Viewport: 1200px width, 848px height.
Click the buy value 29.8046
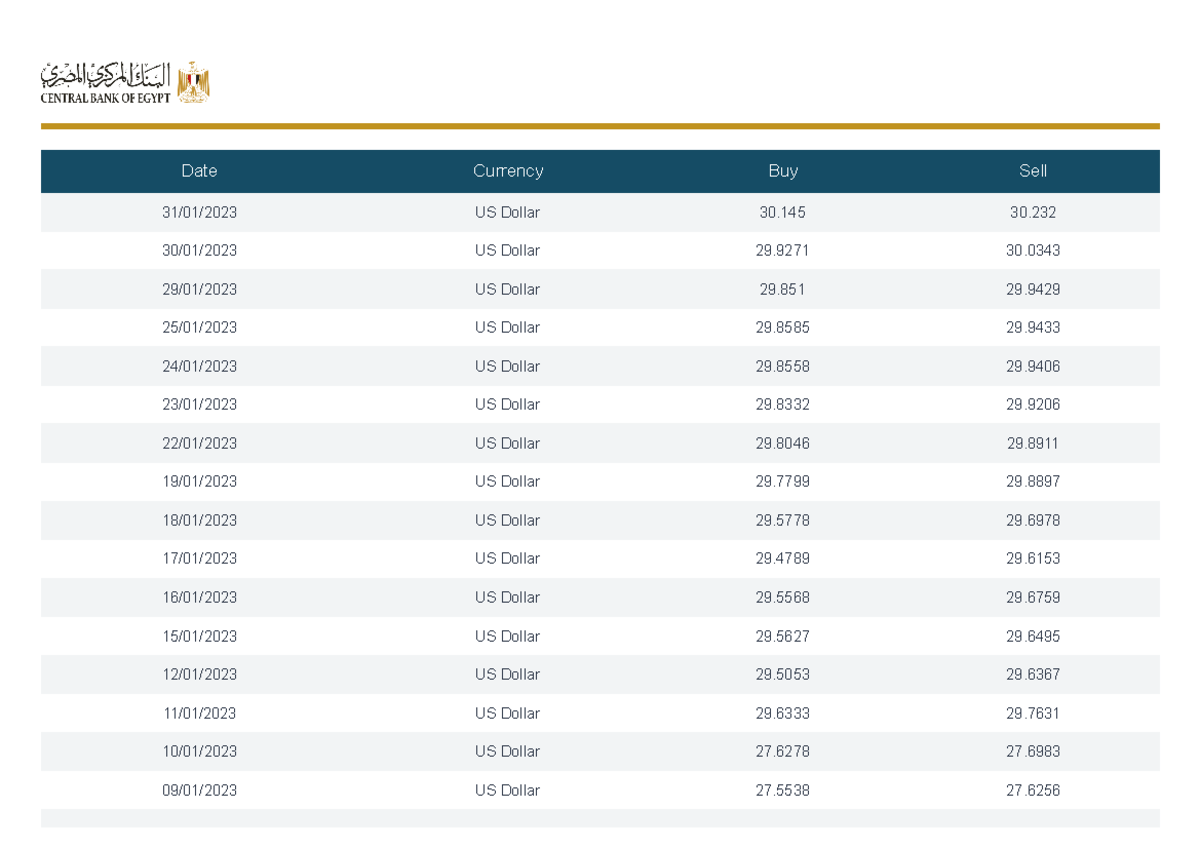pos(783,444)
